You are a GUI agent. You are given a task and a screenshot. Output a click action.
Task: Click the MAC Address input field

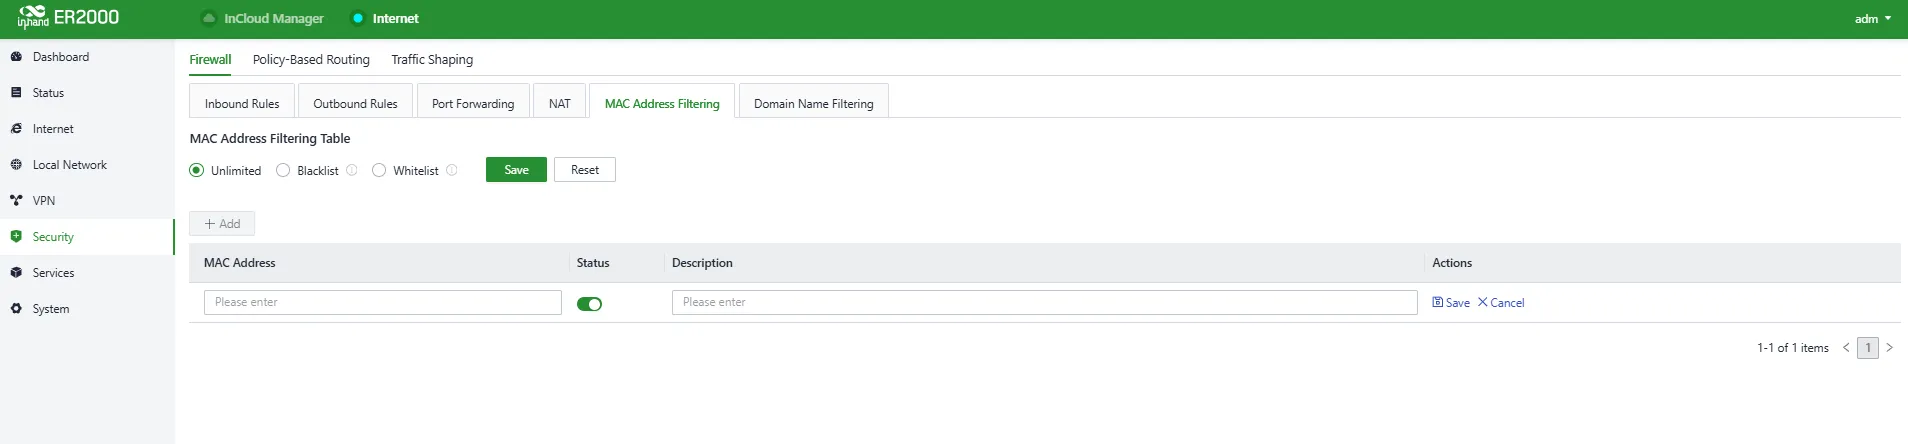tap(383, 302)
